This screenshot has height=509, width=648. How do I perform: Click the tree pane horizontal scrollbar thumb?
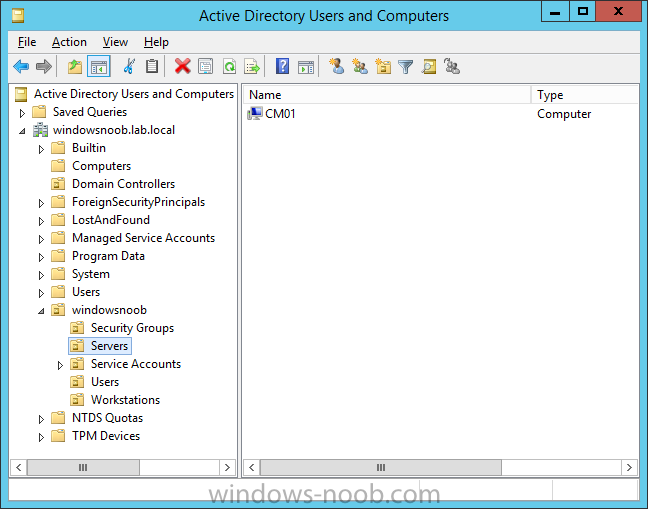pyautogui.click(x=83, y=467)
